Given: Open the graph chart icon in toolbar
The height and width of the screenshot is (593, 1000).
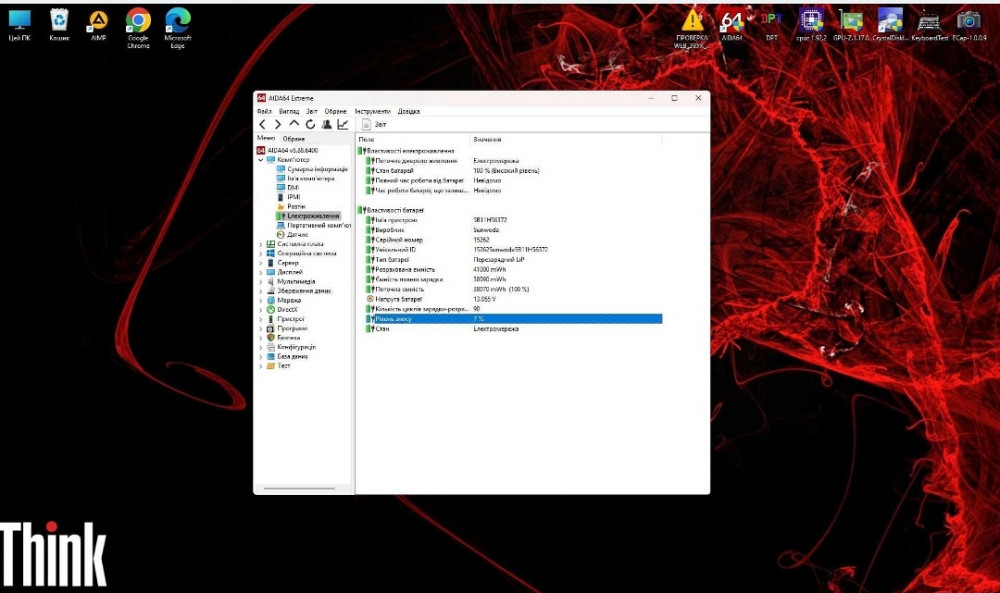Looking at the screenshot, I should [343, 124].
